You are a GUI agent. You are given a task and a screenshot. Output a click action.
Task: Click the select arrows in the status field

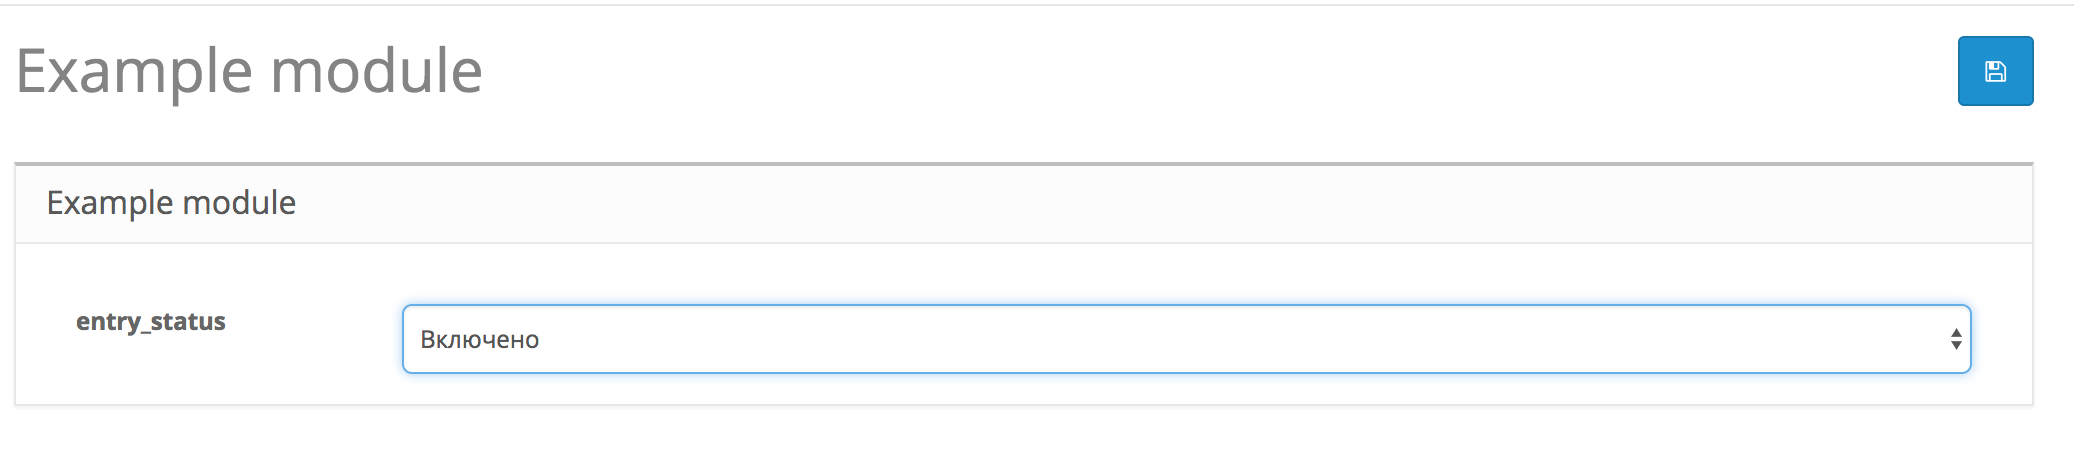(x=1955, y=339)
